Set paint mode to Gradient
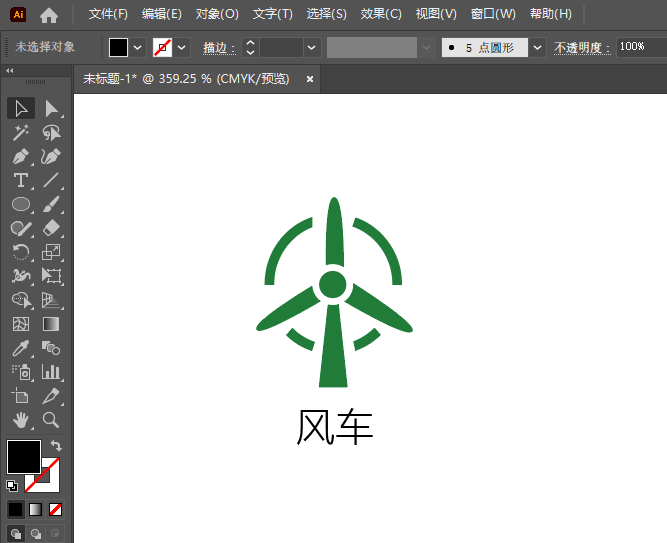Viewport: 667px width, 543px height. 35,509
